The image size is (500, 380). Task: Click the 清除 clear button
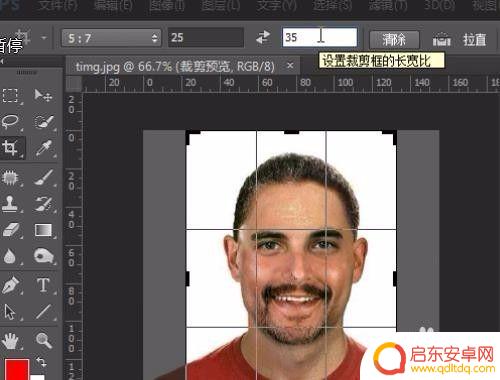(x=394, y=40)
